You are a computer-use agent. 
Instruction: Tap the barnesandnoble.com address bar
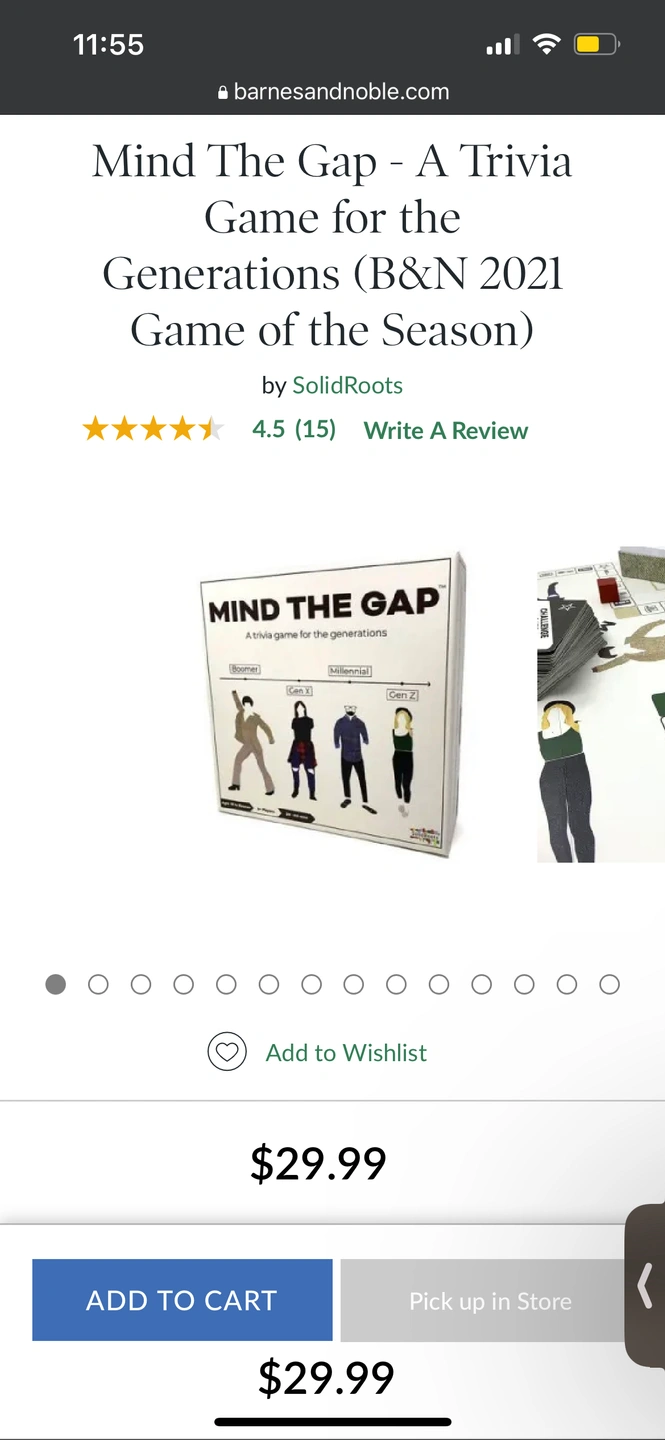click(333, 92)
